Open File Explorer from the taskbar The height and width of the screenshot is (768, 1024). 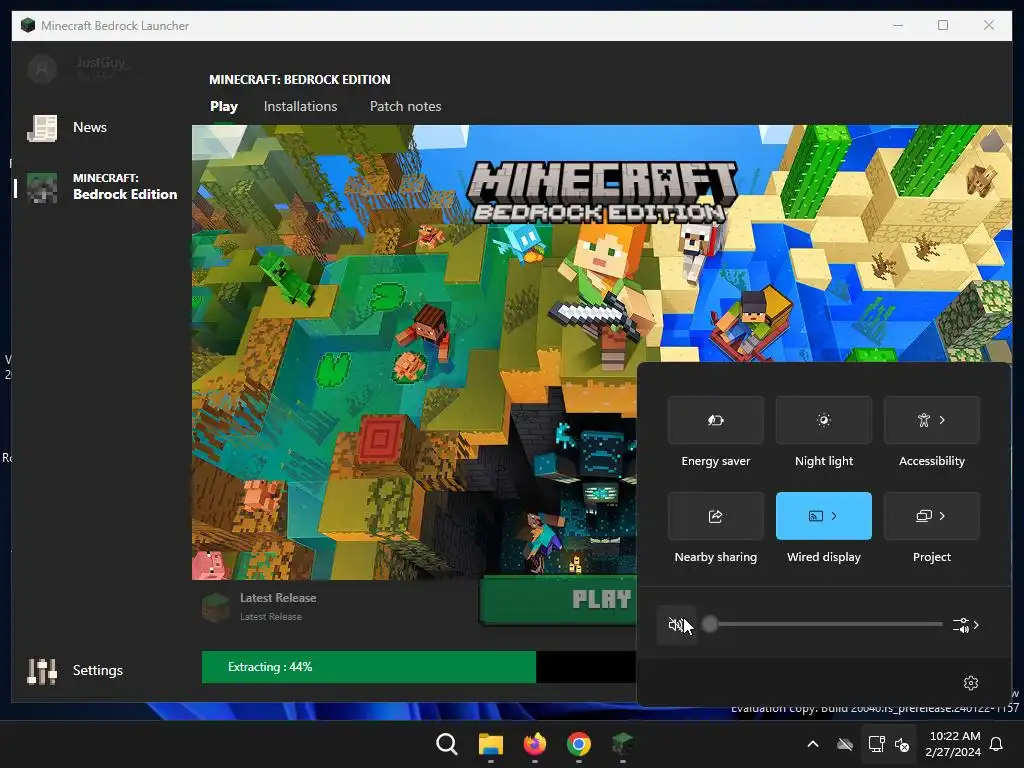pyautogui.click(x=490, y=744)
